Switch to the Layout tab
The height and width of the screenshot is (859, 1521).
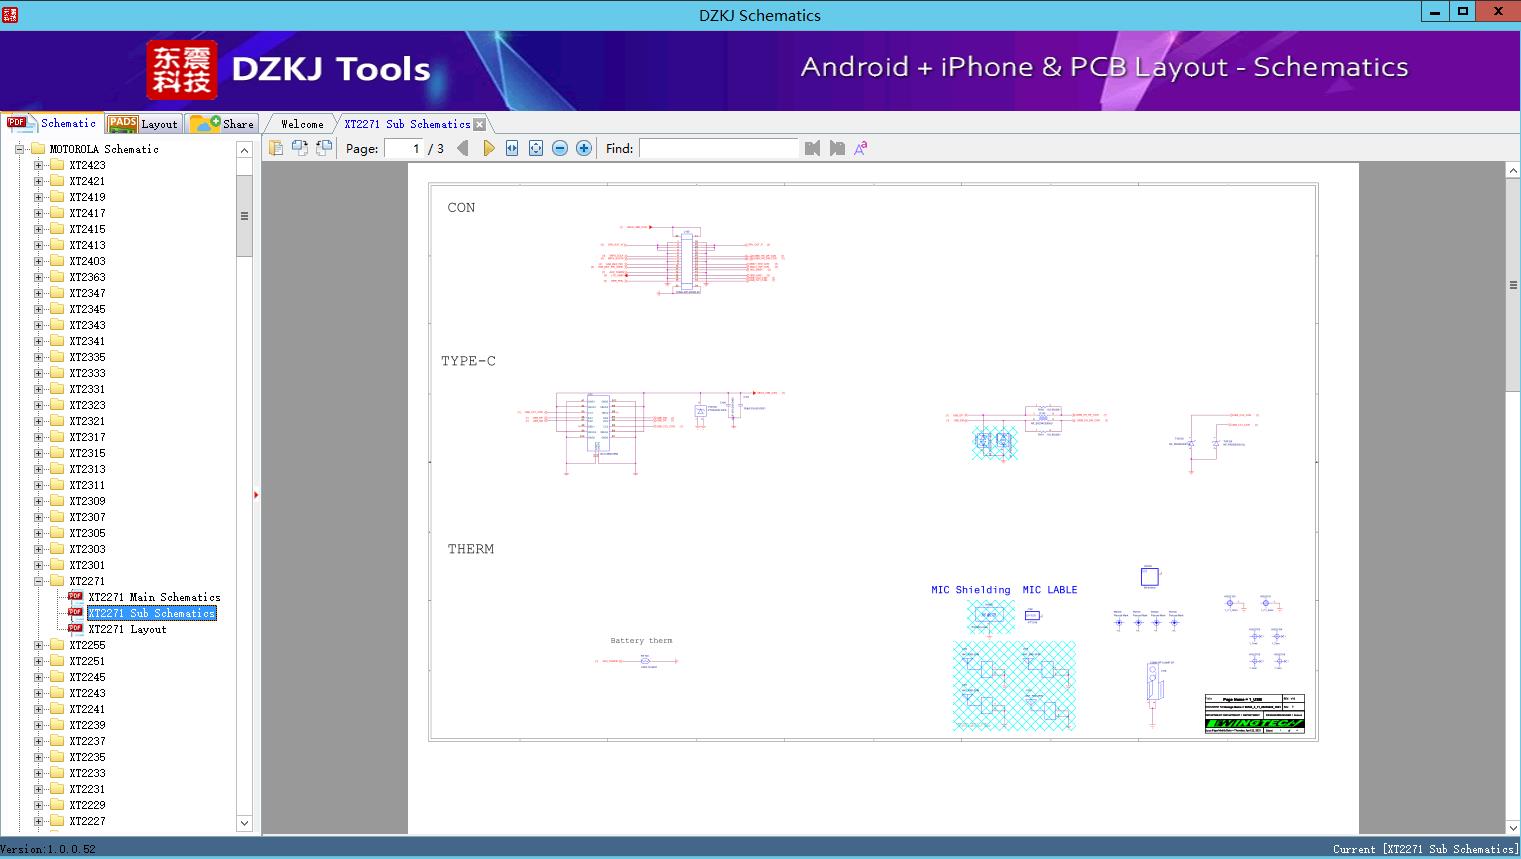[x=143, y=124]
